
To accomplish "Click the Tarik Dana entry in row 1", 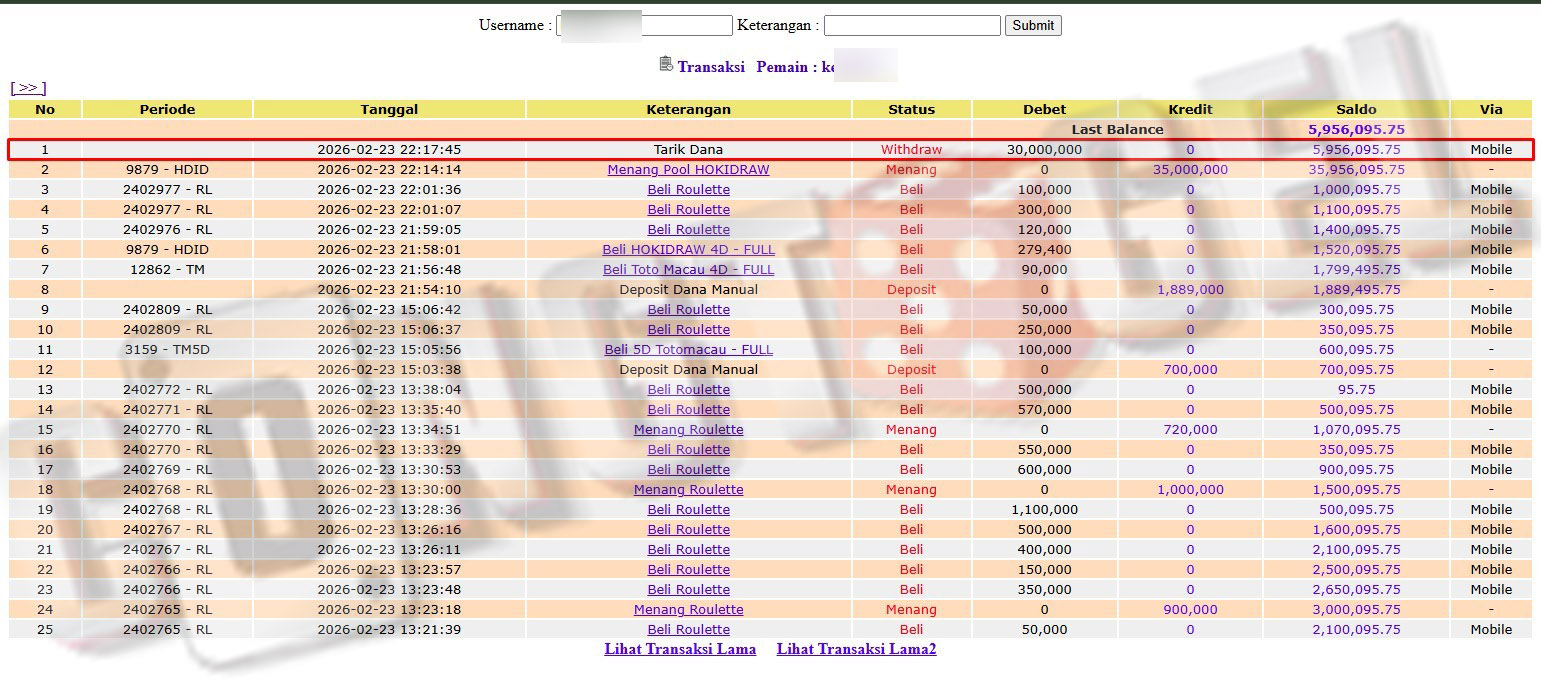I will tap(688, 150).
